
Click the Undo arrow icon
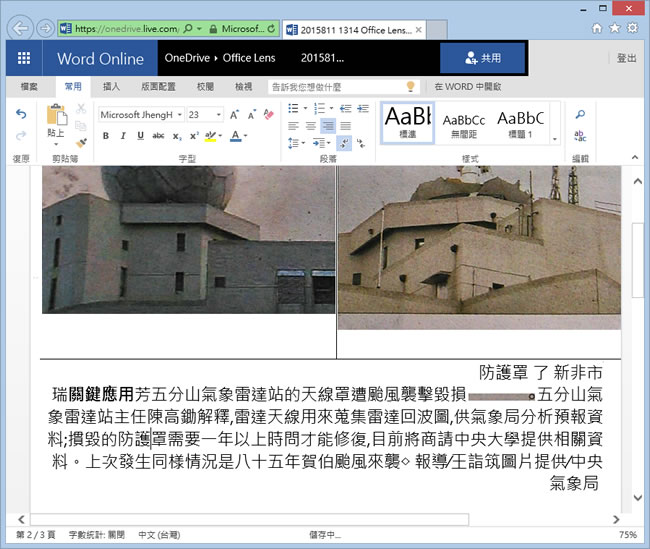[21, 115]
